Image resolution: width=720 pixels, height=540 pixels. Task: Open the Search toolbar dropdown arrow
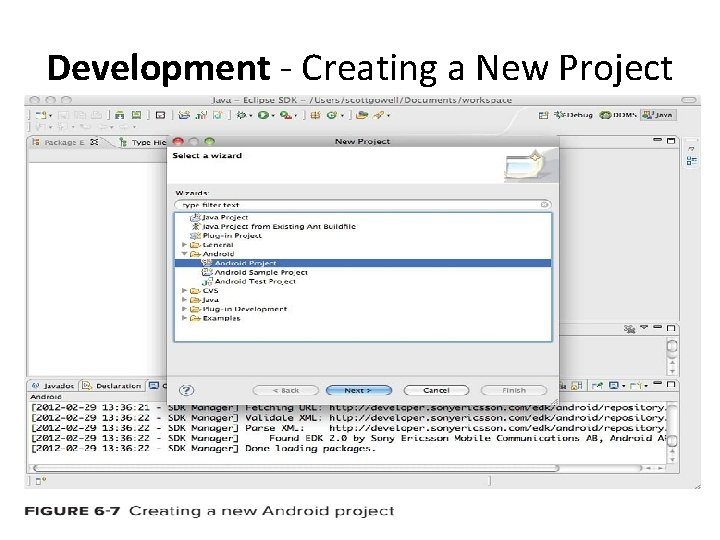click(x=388, y=116)
